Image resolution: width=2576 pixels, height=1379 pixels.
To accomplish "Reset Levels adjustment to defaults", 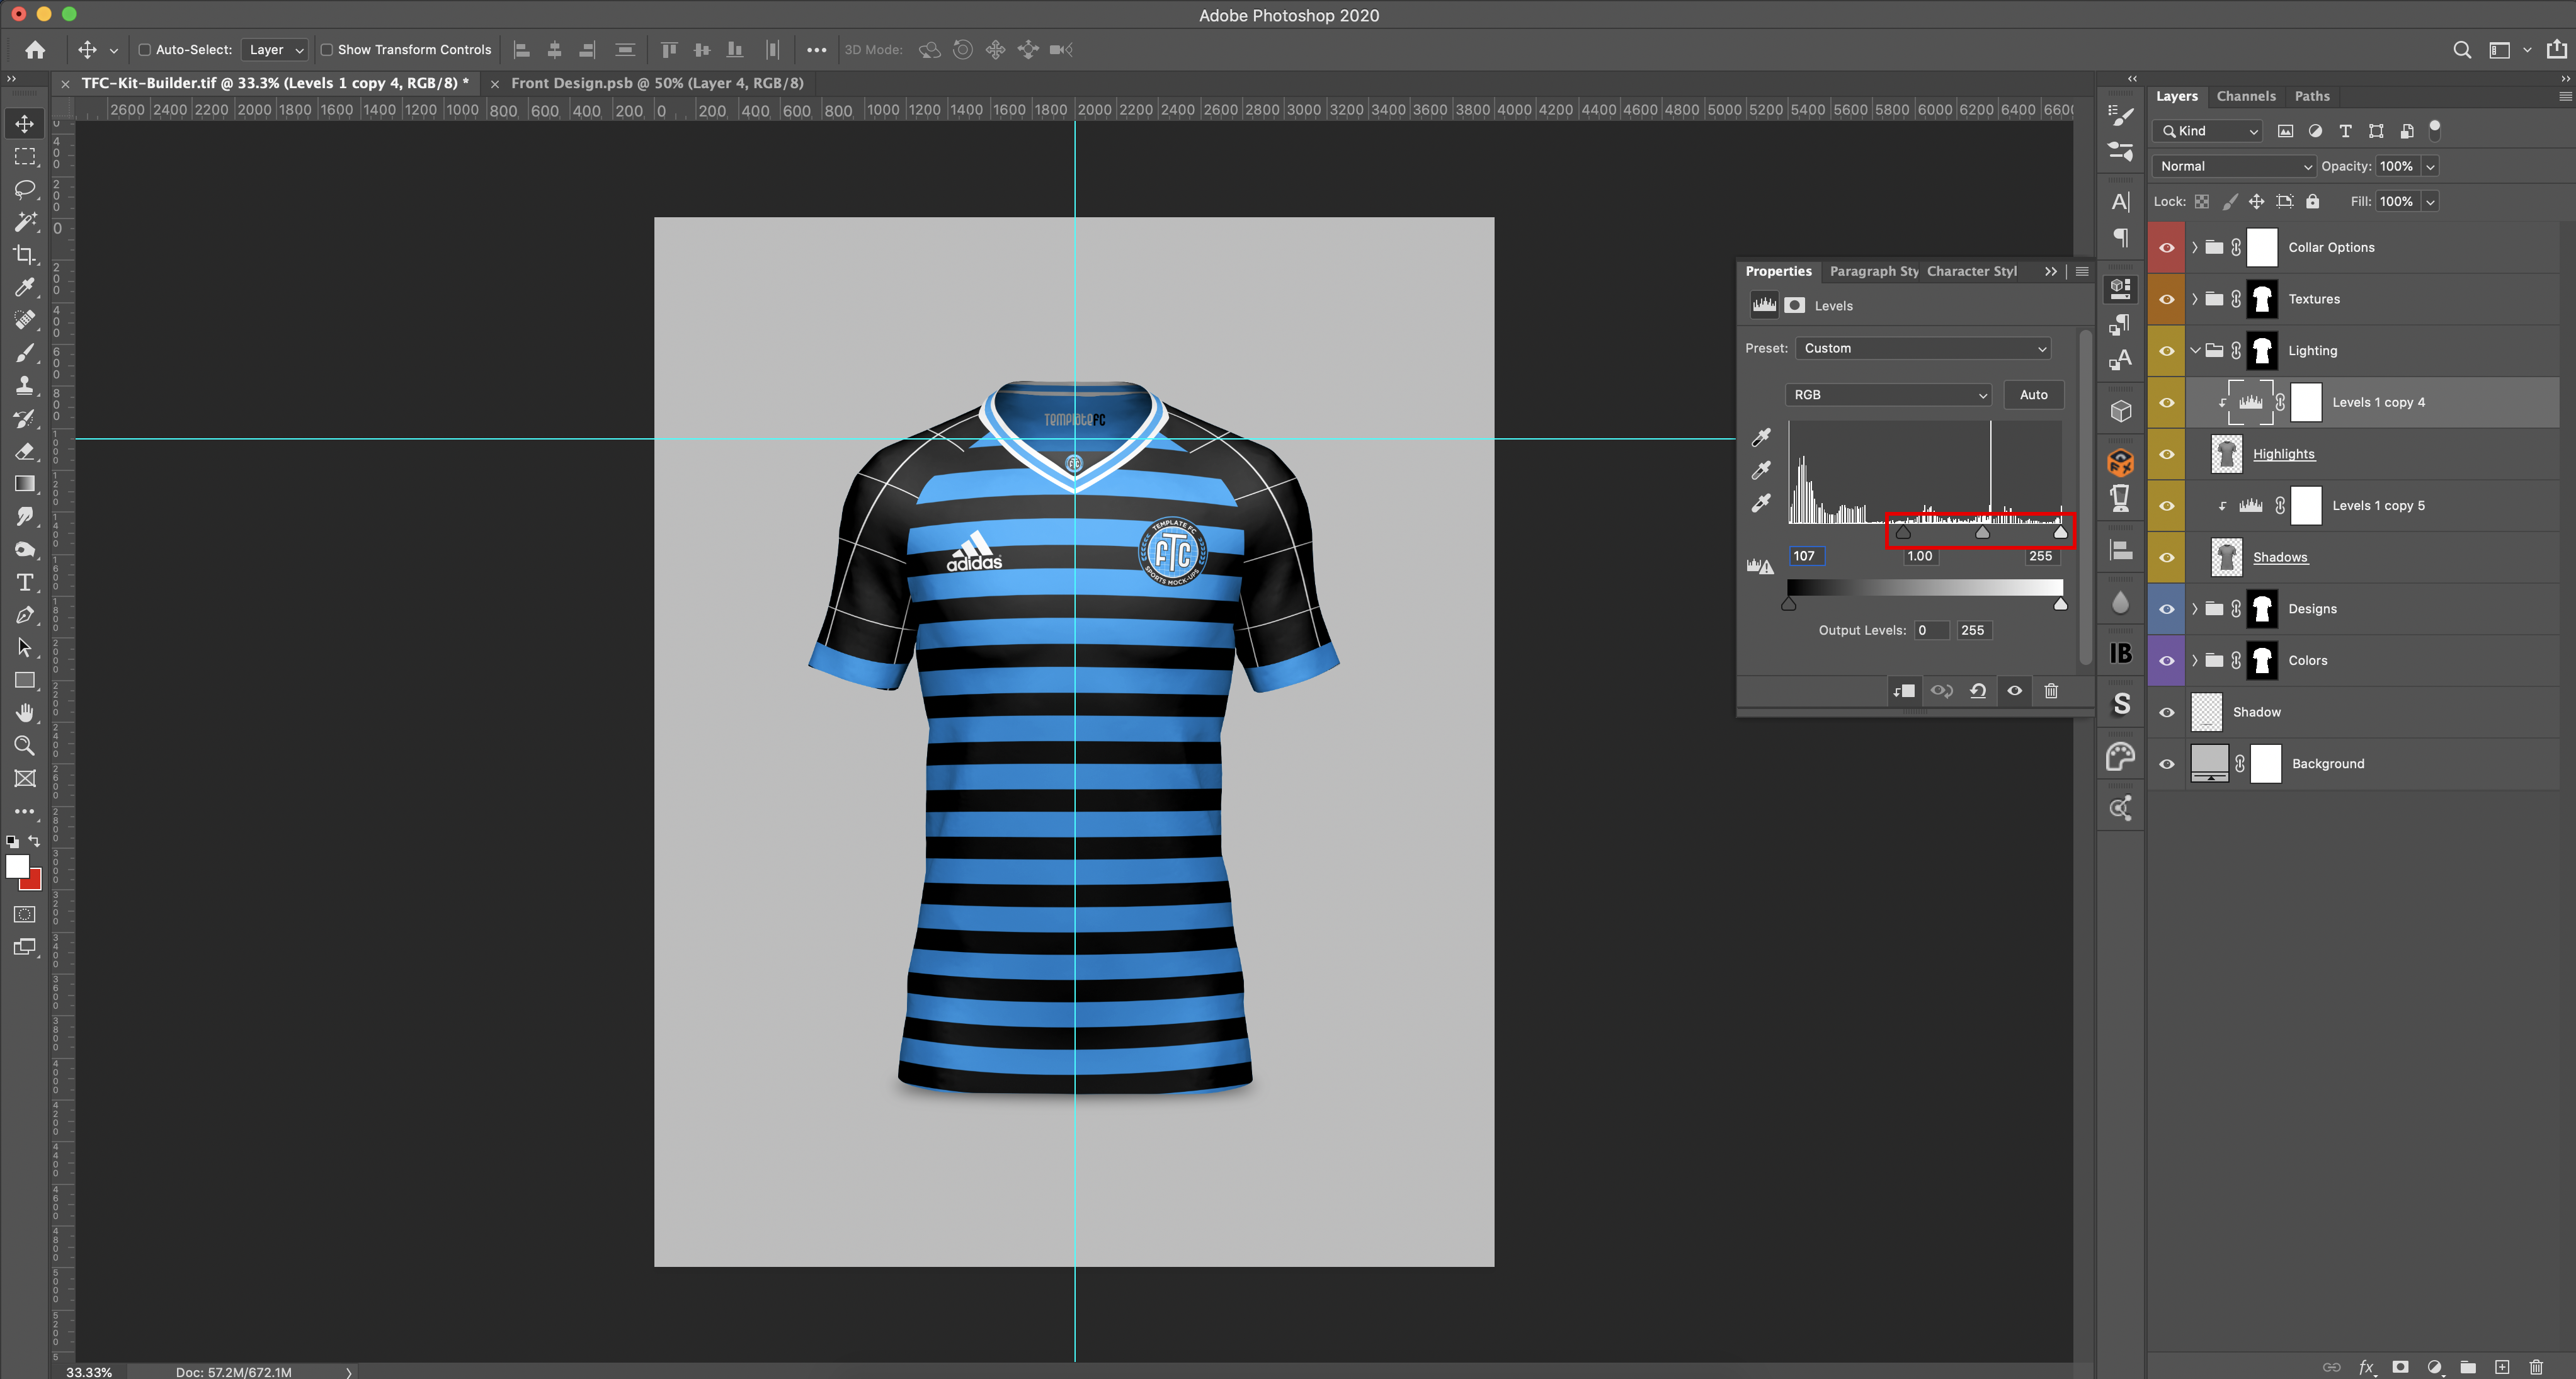I will coord(1977,691).
